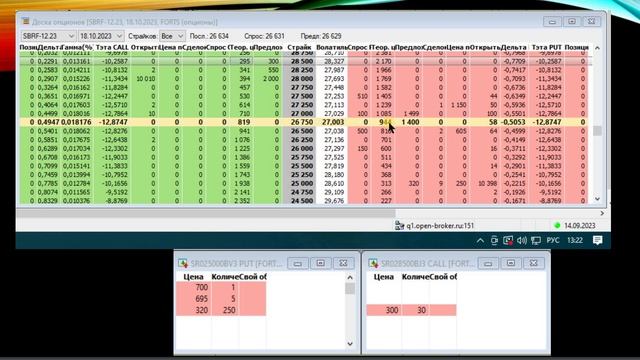Open the network icon in the system tray
The image size is (640, 360).
pos(536,240)
